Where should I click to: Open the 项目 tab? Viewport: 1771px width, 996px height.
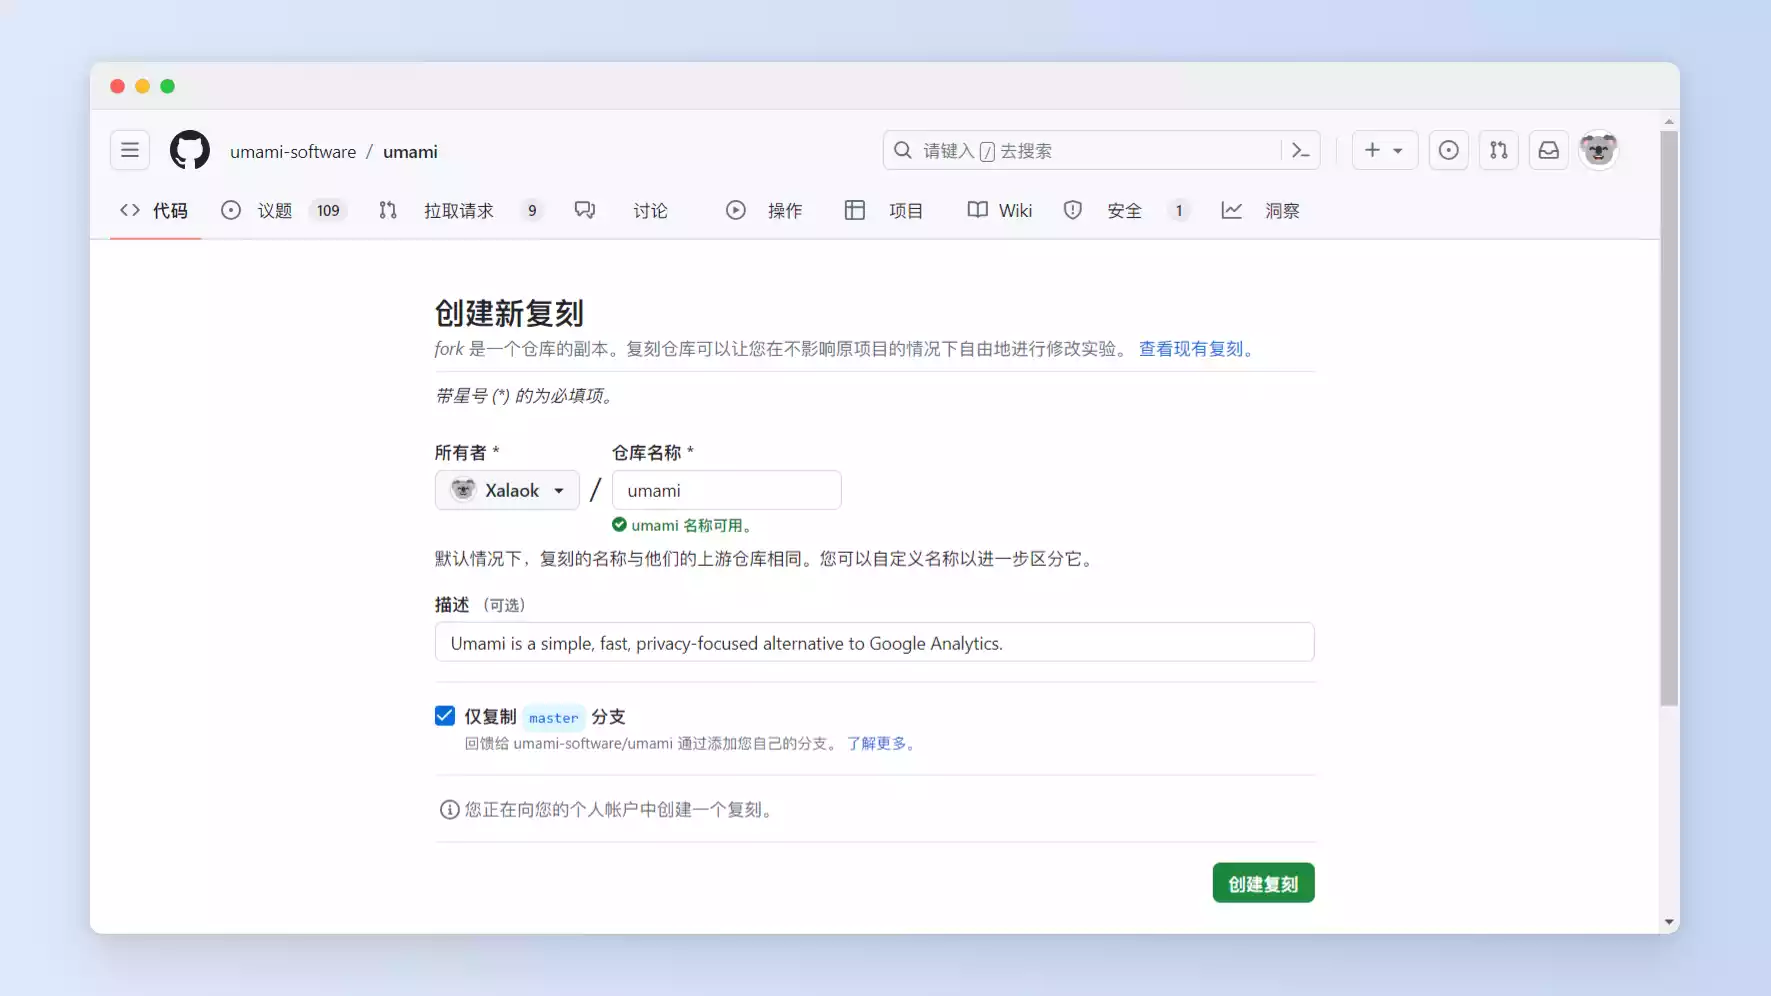point(884,210)
